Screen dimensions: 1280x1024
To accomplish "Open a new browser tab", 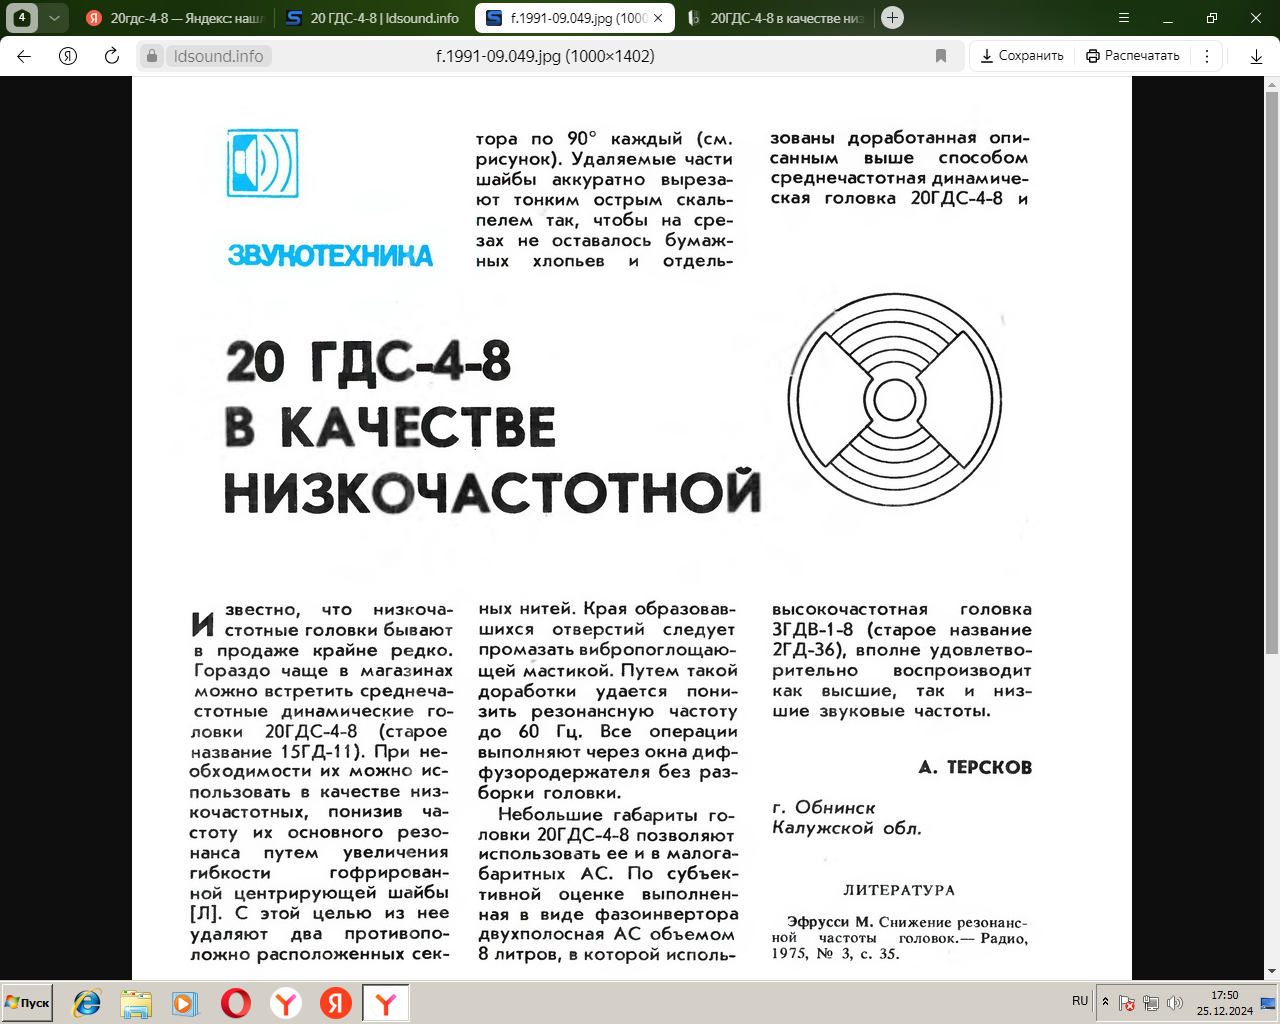I will 893,18.
